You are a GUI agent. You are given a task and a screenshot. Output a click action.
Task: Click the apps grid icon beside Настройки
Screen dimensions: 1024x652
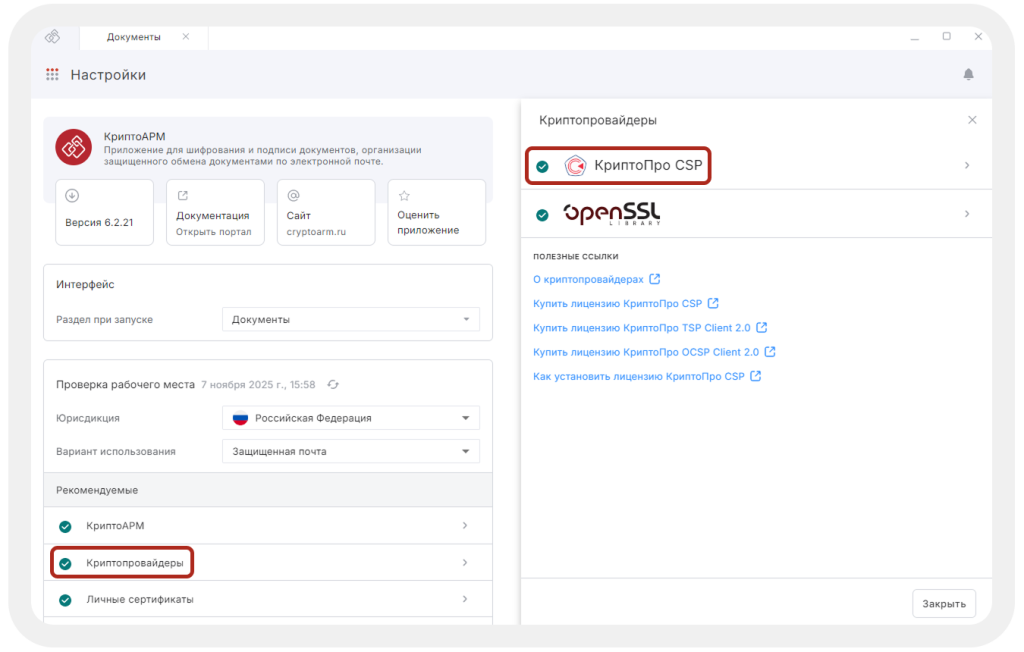pyautogui.click(x=52, y=74)
